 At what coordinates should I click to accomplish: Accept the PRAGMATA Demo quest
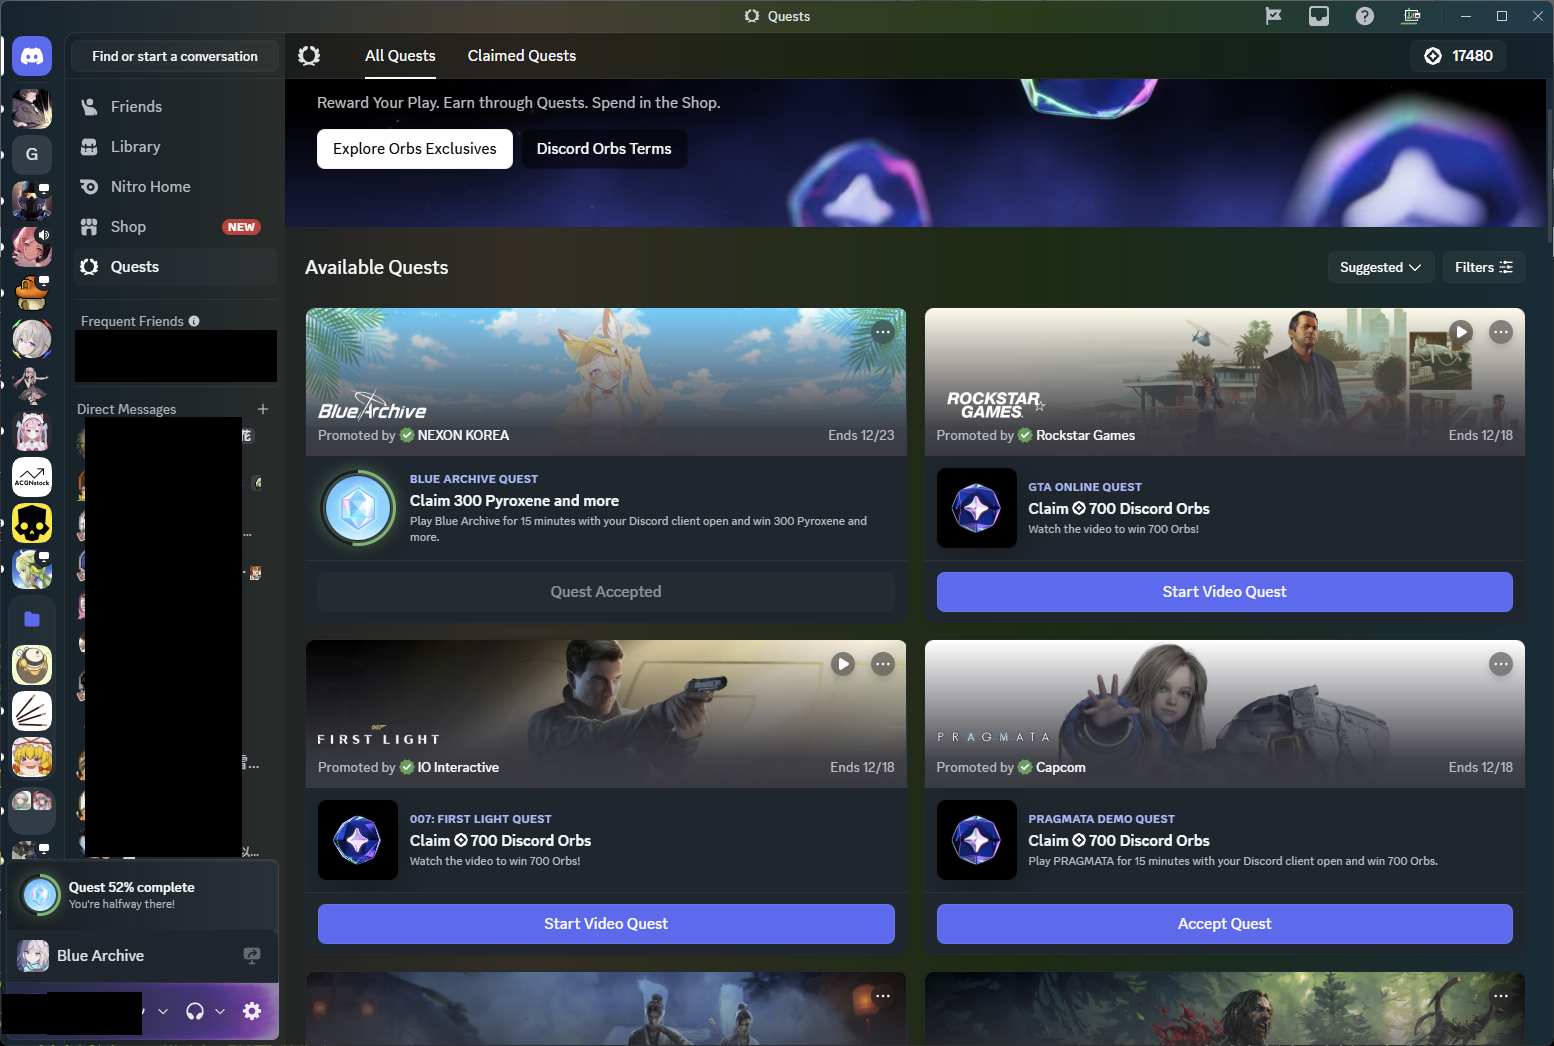click(1224, 924)
